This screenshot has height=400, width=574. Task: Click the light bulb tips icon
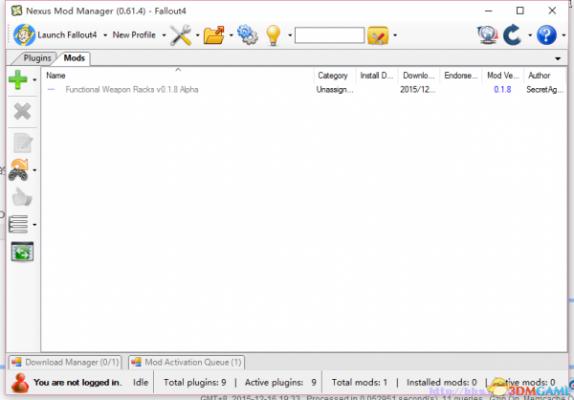point(273,35)
